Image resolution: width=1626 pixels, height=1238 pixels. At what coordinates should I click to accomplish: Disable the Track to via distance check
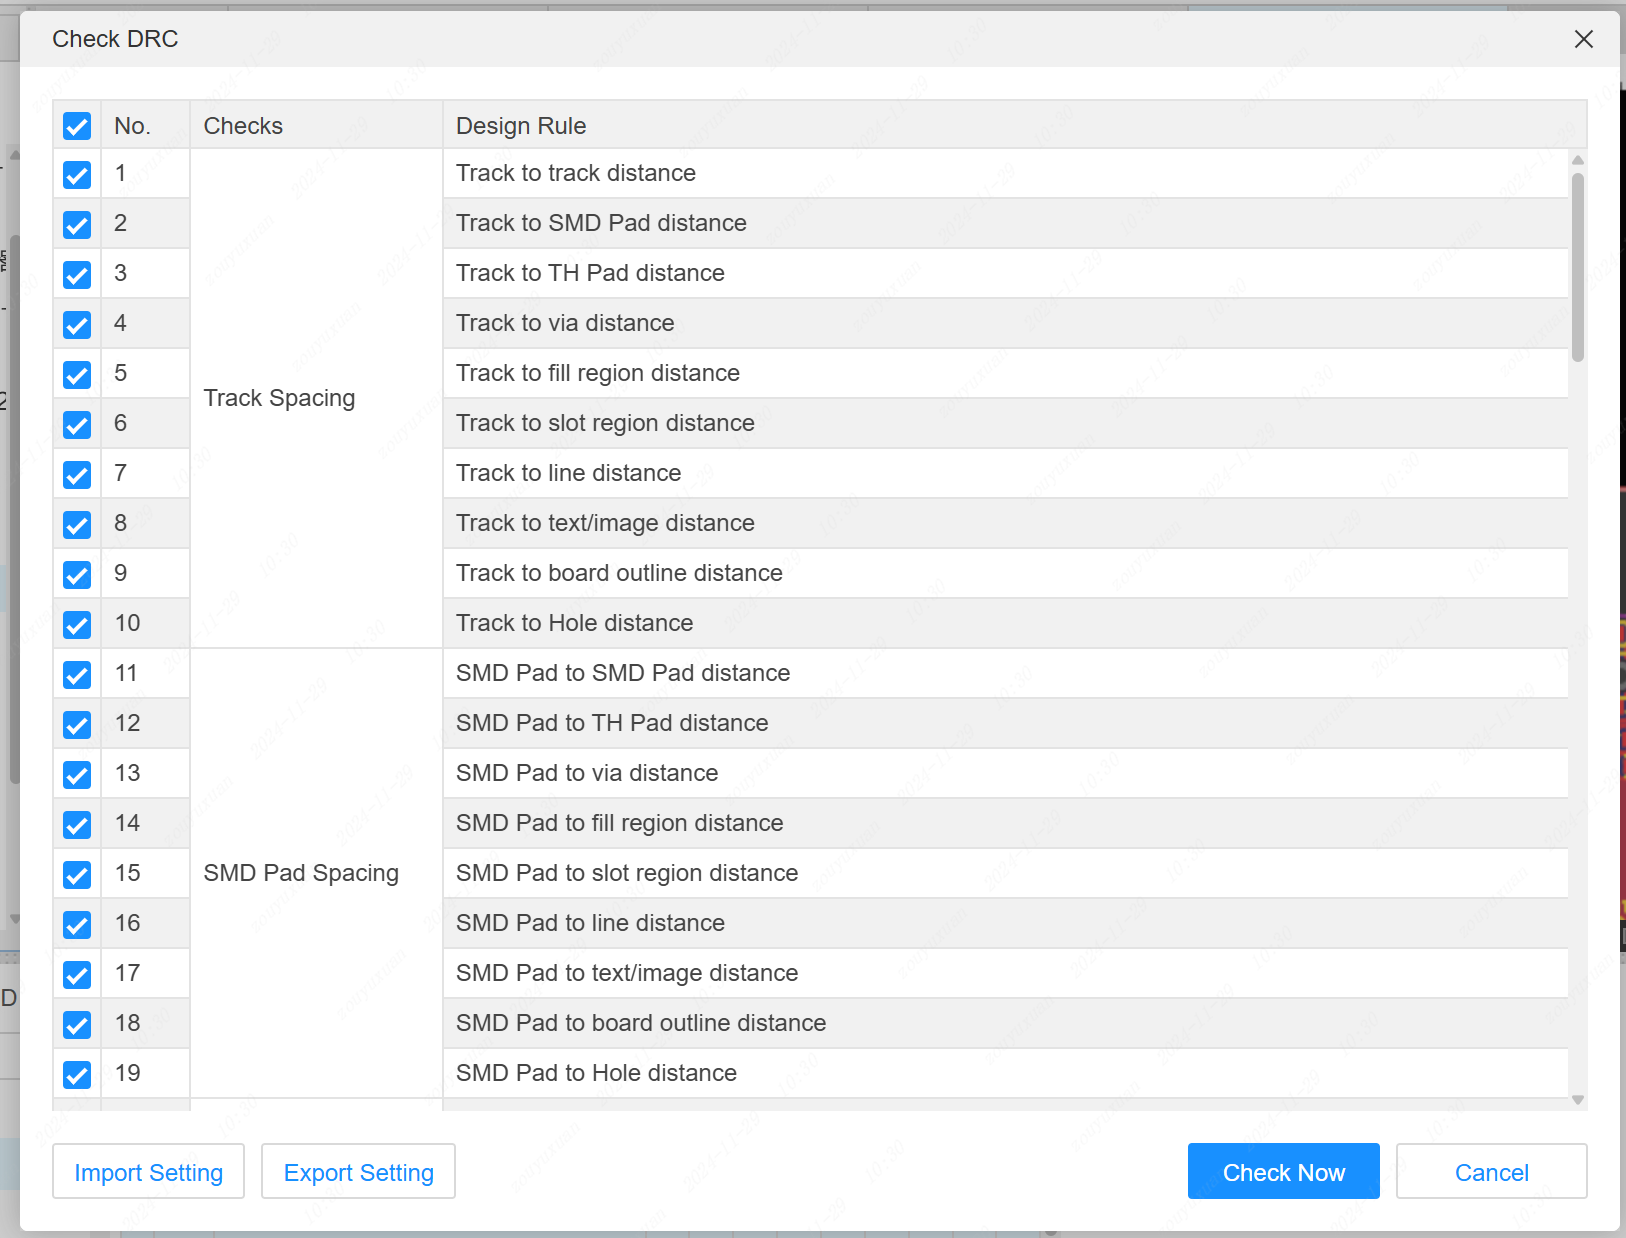point(77,325)
